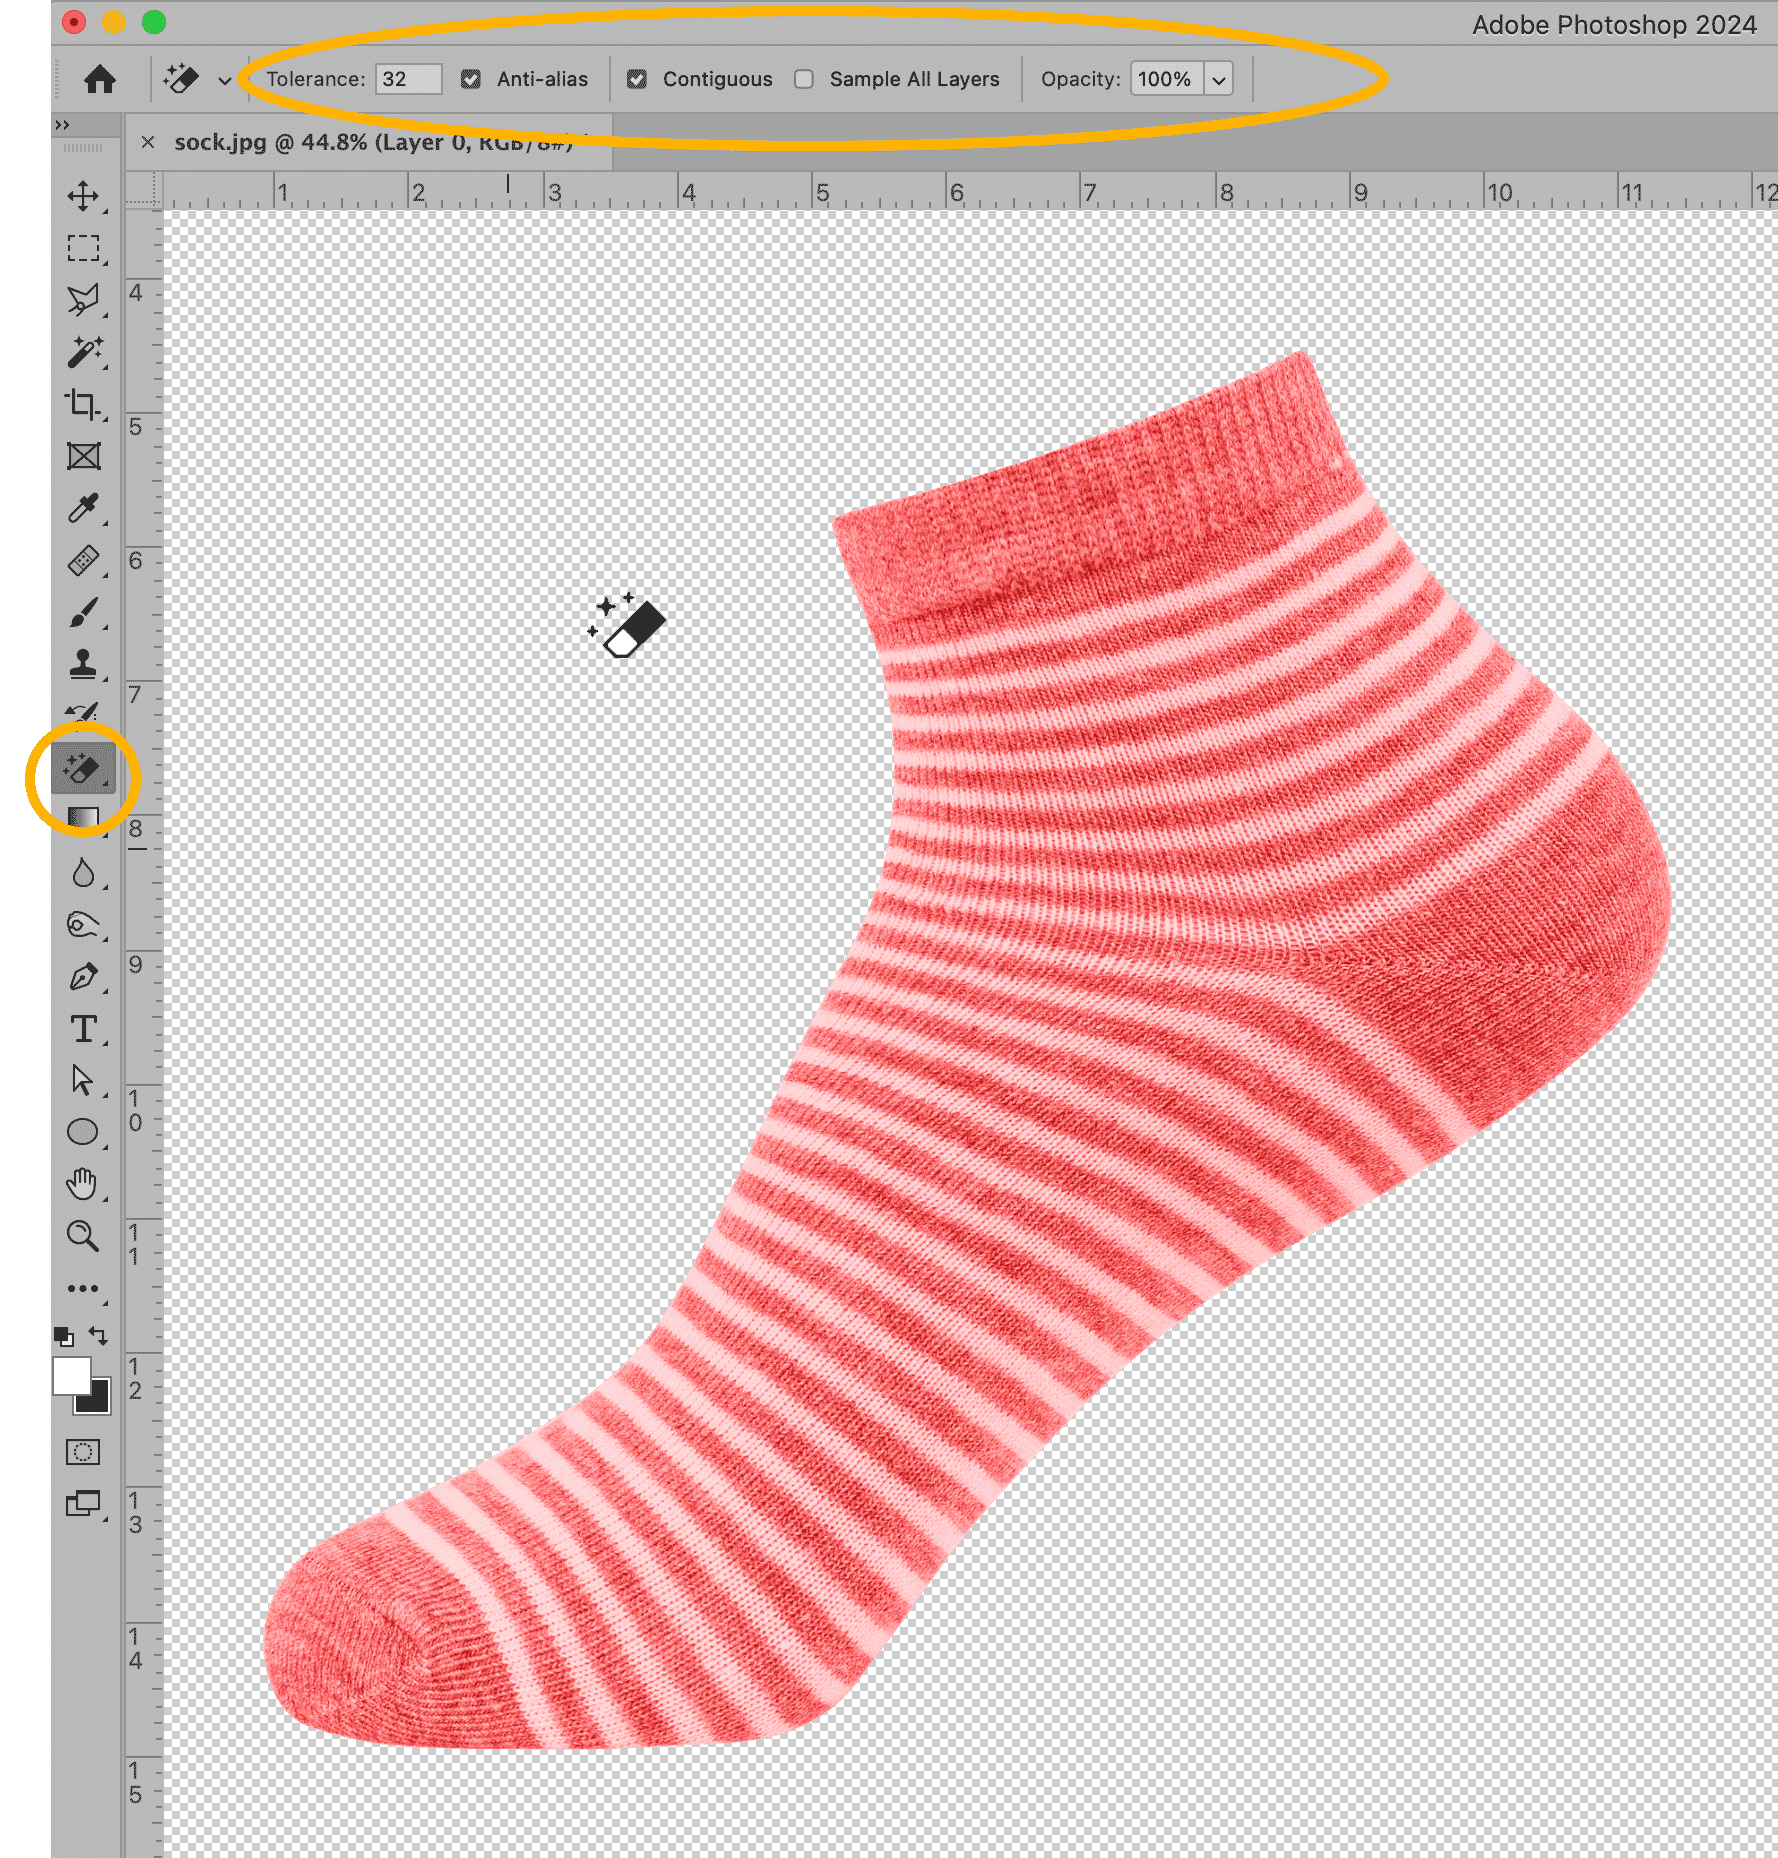Click the Home button
1778x1858 pixels.
99,79
